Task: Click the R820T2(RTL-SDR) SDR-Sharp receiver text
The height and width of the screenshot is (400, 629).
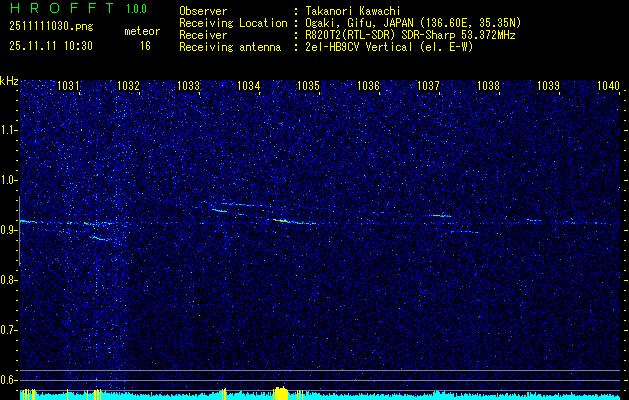Action: click(410, 35)
